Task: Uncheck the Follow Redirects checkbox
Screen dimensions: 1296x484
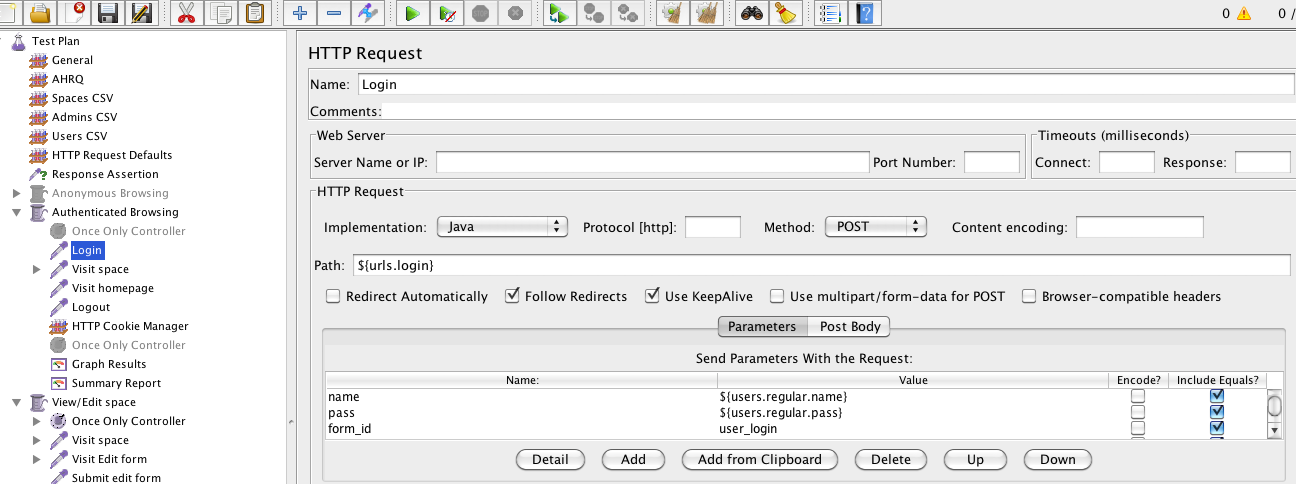Action: click(512, 296)
